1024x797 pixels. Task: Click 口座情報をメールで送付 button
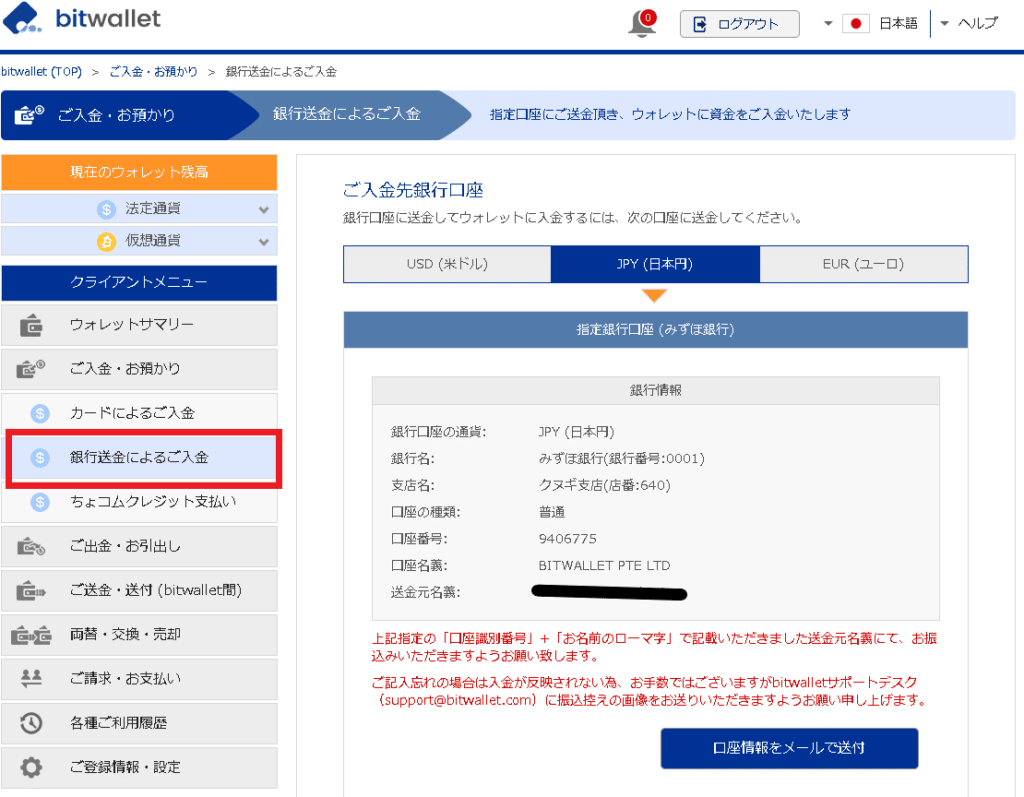click(x=789, y=748)
